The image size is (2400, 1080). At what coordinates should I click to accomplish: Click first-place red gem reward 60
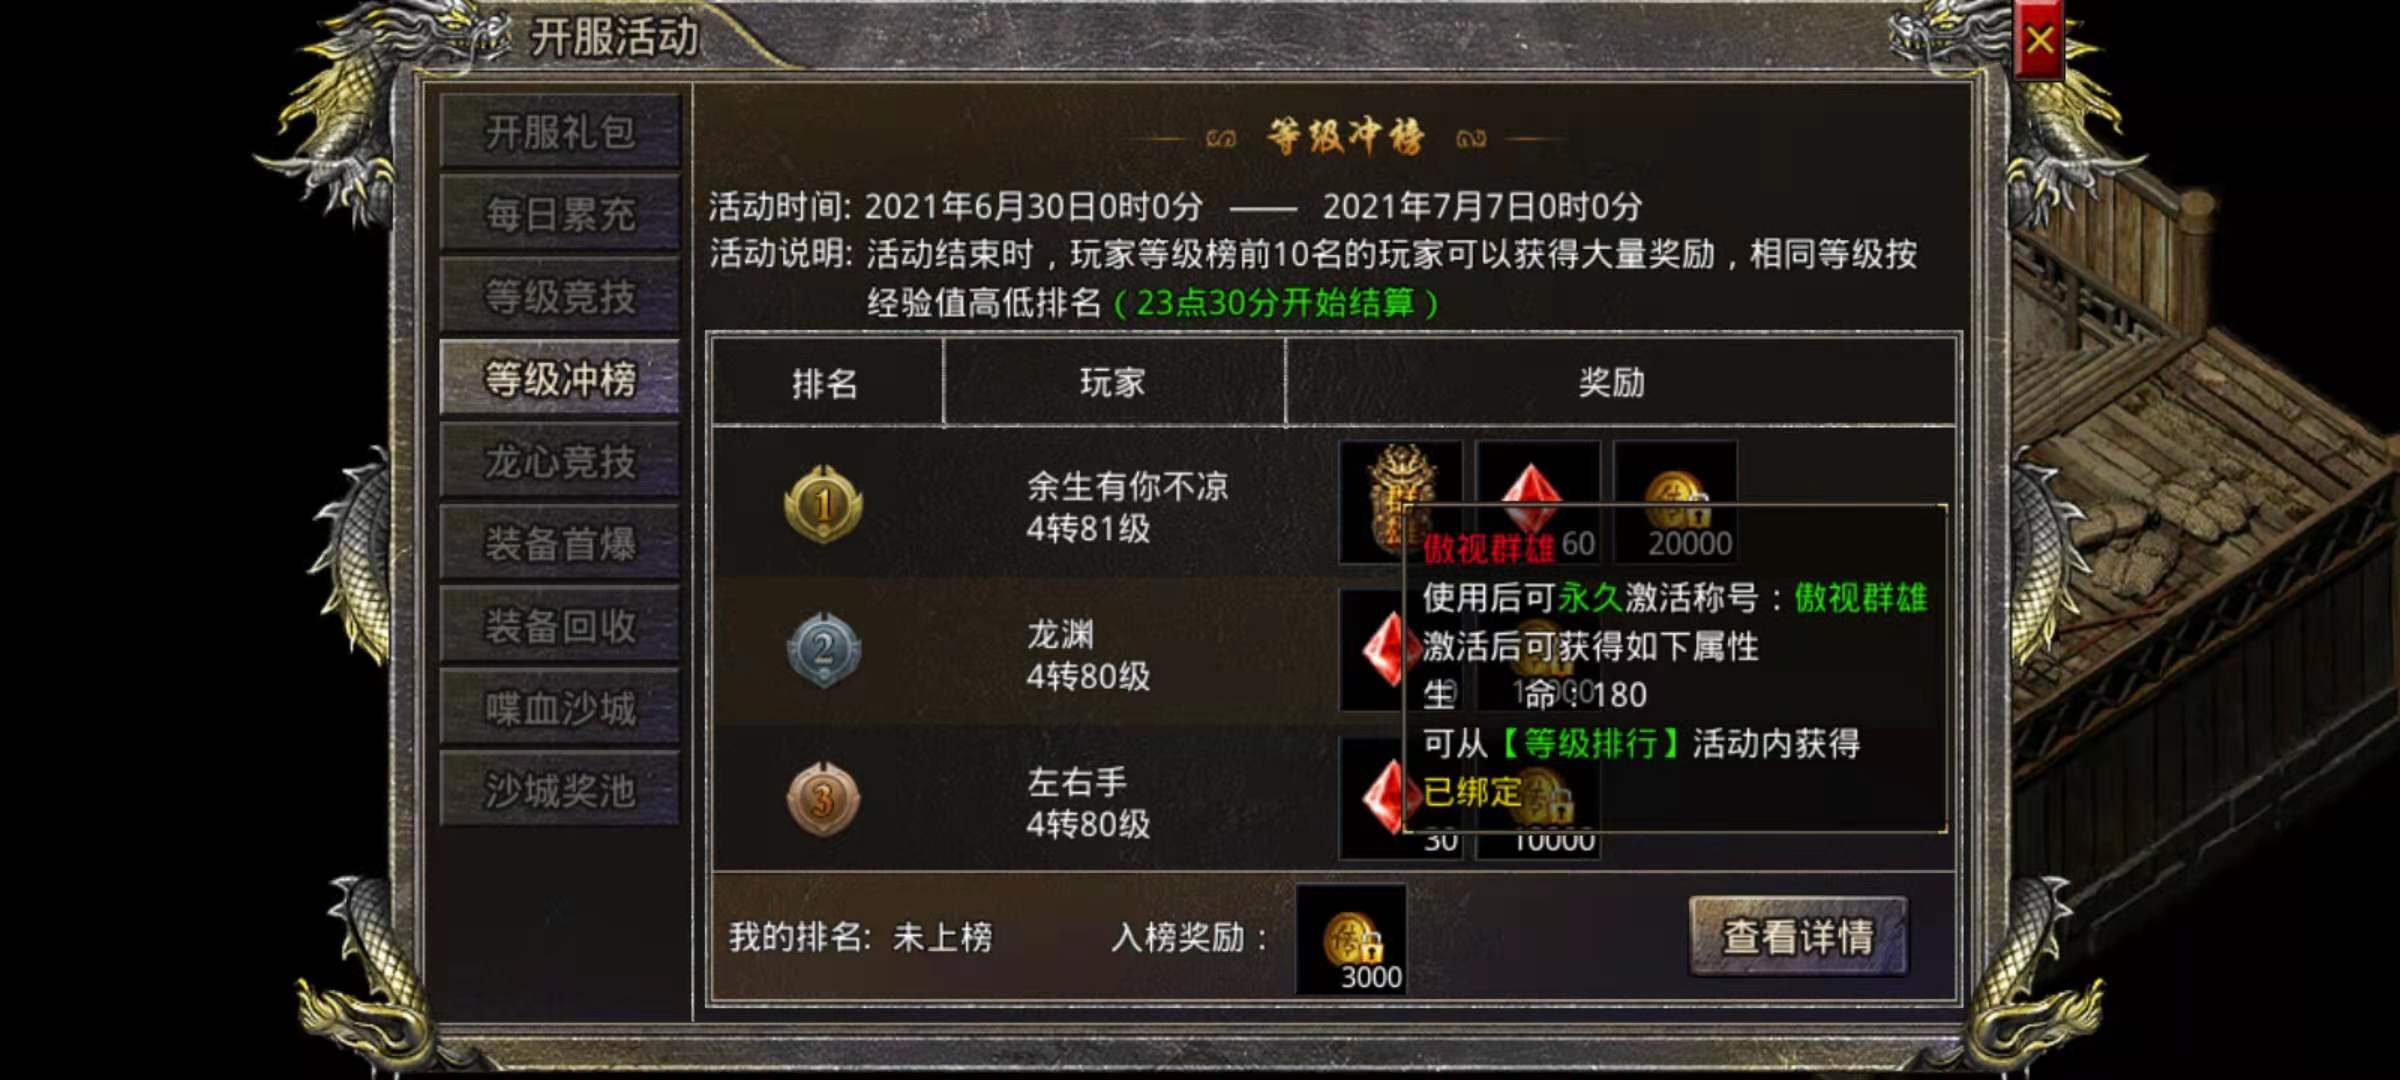coord(1538,502)
